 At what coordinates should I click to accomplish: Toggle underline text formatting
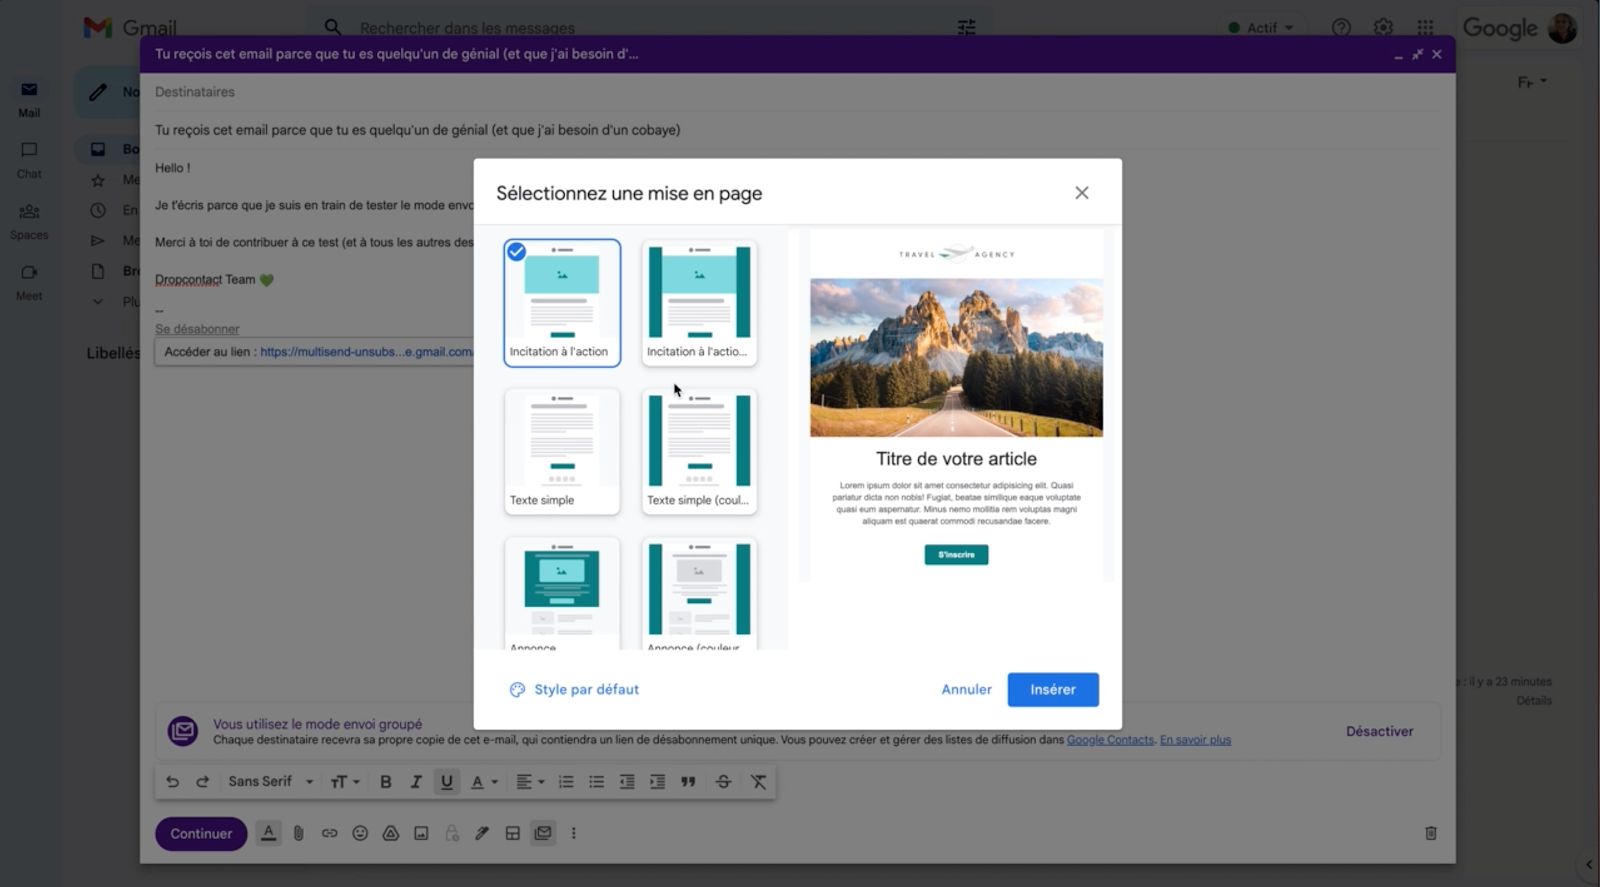[446, 782]
